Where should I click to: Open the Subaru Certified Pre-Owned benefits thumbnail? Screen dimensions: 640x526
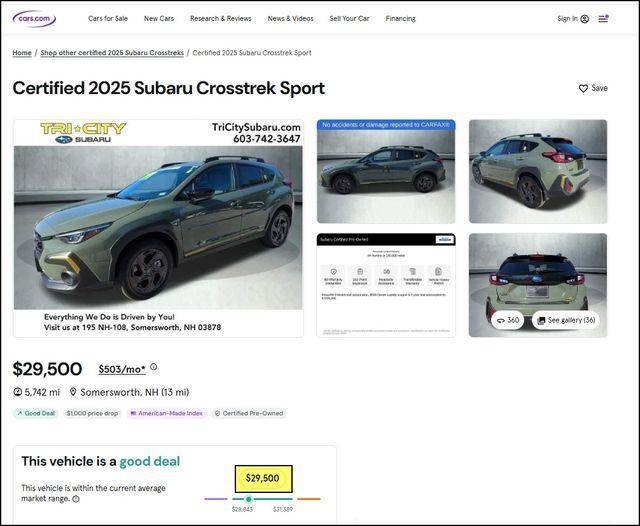(386, 285)
